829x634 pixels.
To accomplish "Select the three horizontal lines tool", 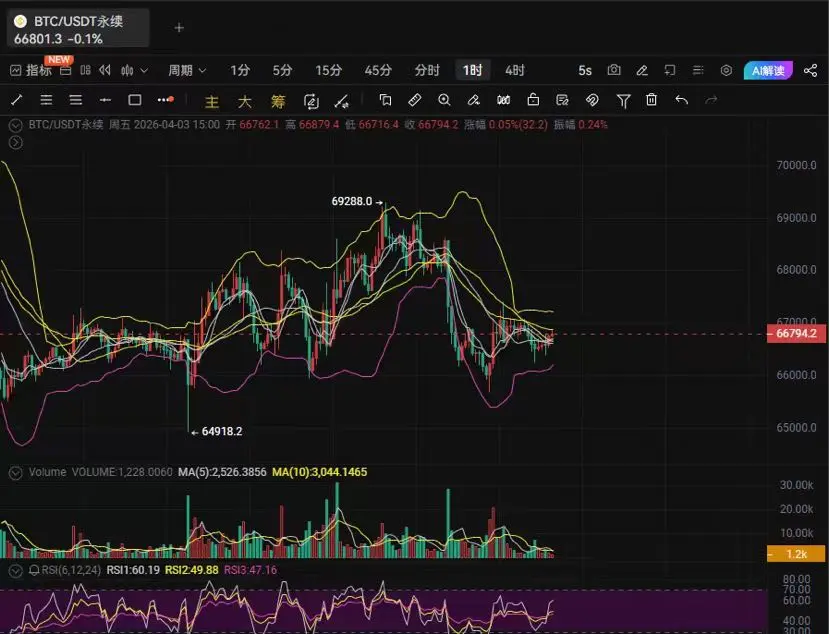I will coord(76,99).
